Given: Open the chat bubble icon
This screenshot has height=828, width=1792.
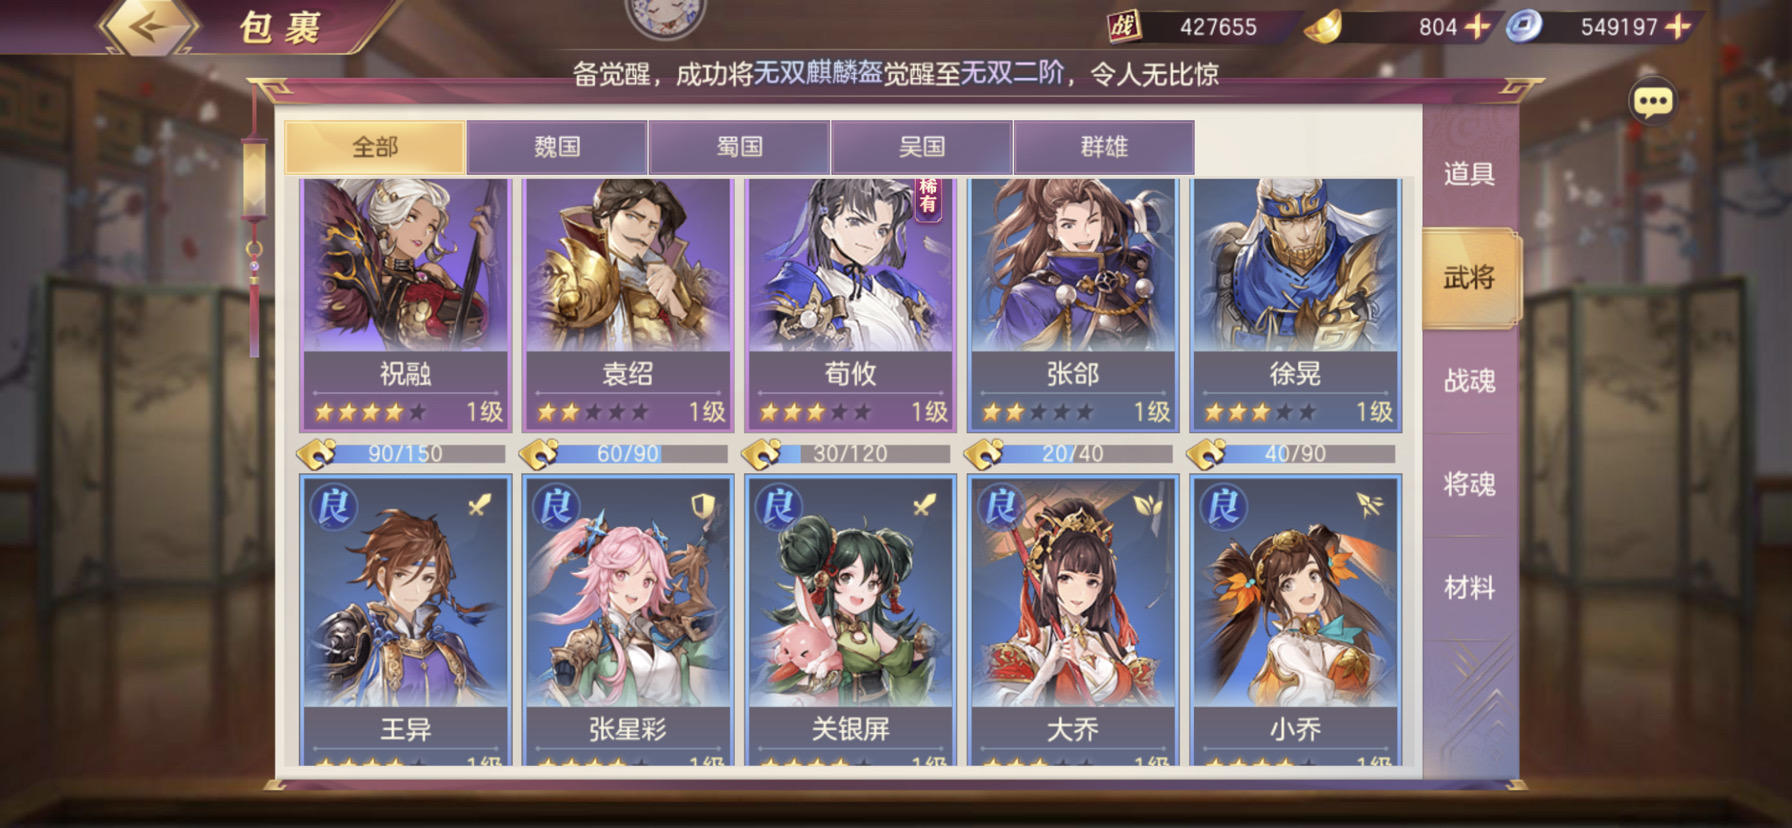Looking at the screenshot, I should (1652, 102).
